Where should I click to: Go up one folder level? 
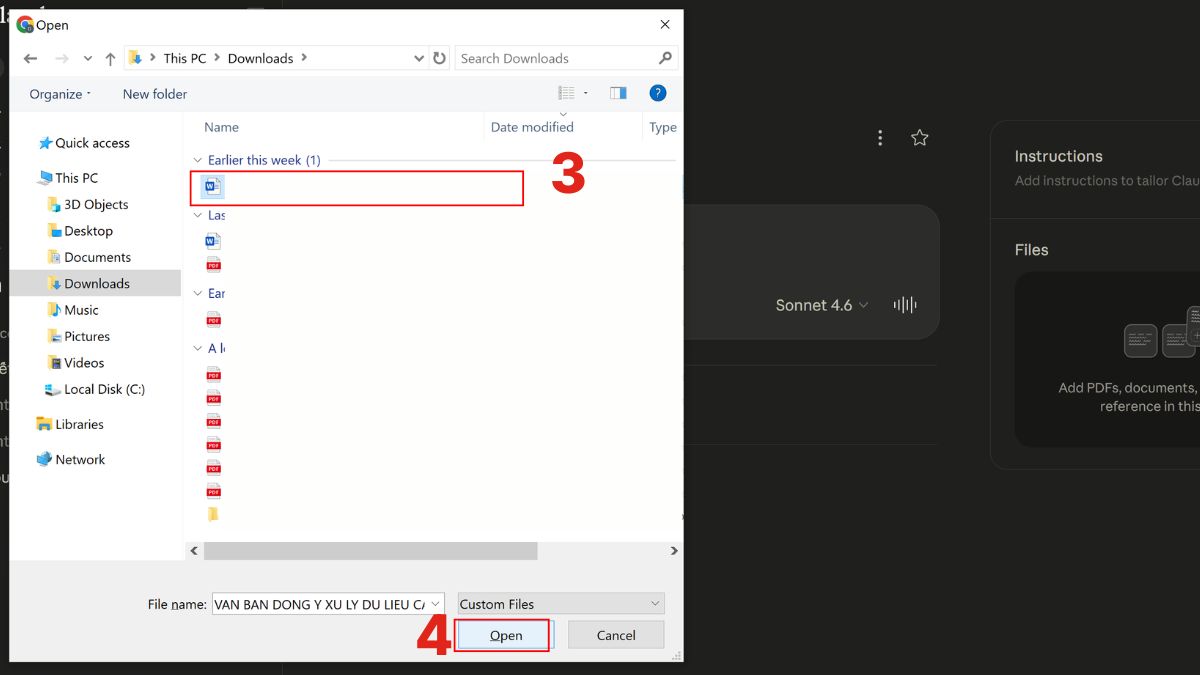point(110,59)
